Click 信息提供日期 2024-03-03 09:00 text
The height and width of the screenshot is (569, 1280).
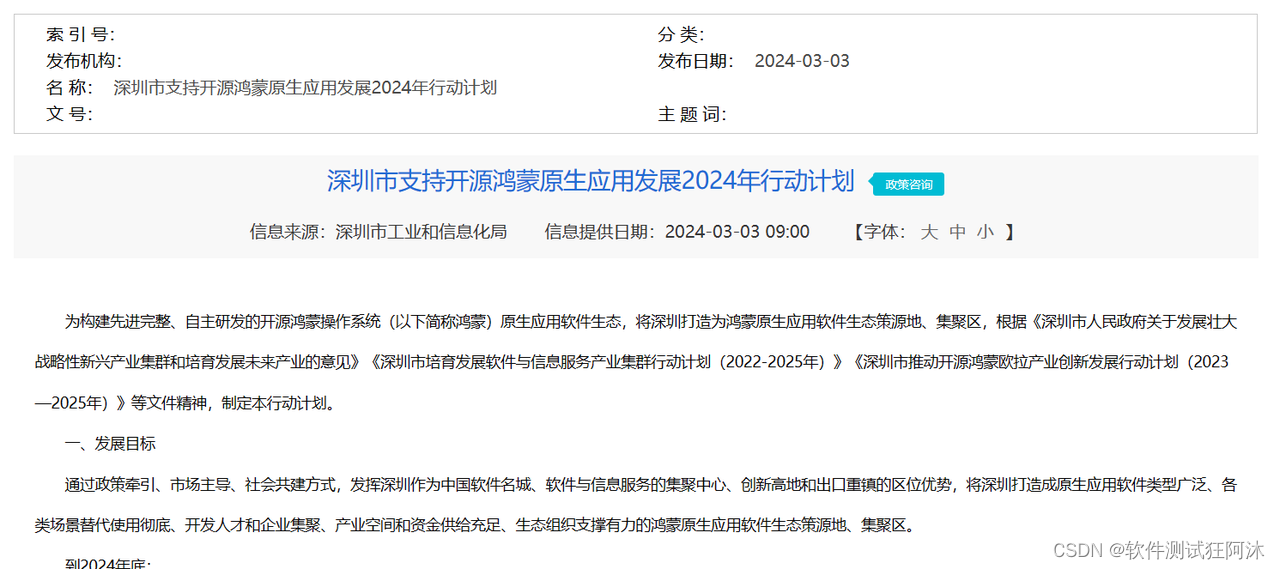(x=677, y=232)
